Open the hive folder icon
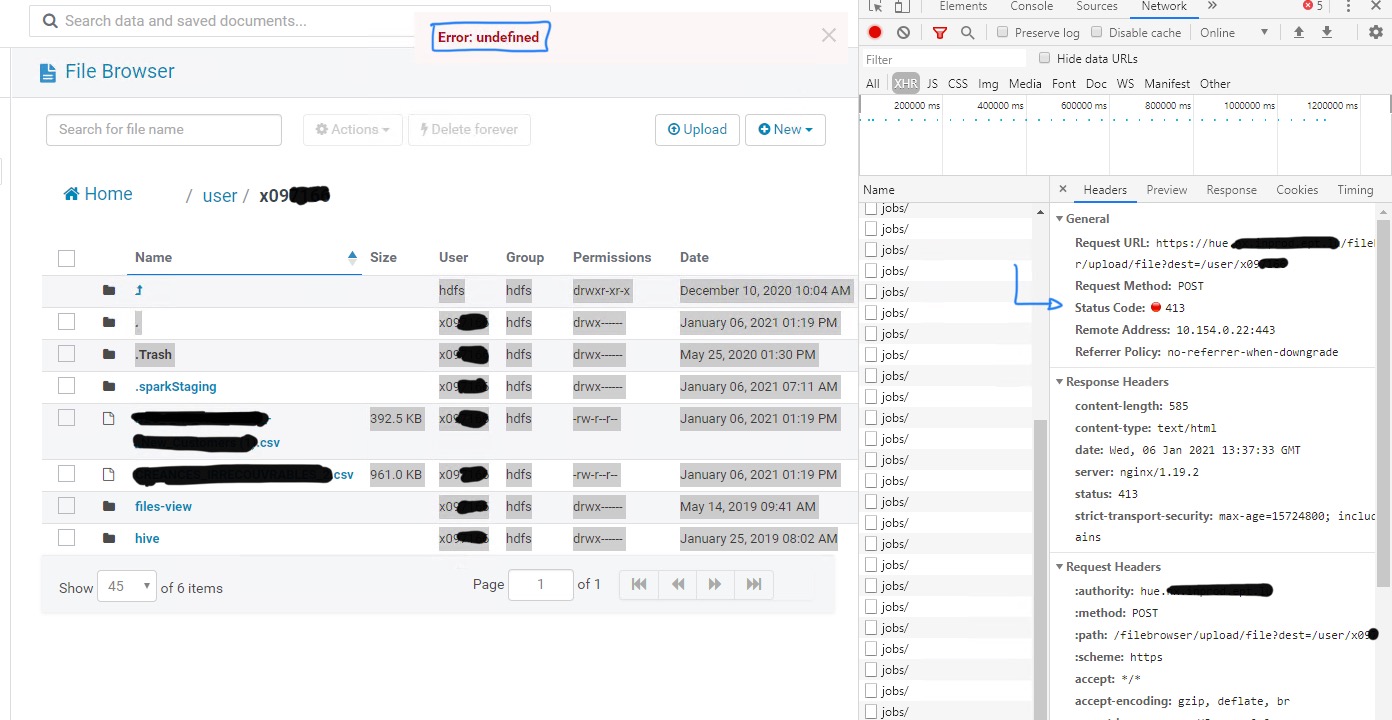The width and height of the screenshot is (1392, 720). (x=109, y=538)
